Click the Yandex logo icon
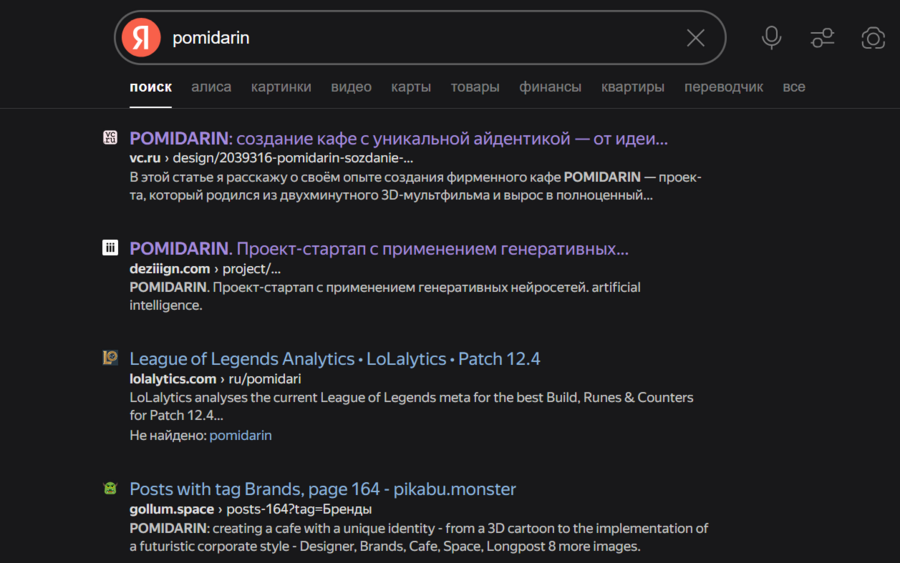This screenshot has height=563, width=900. [141, 38]
